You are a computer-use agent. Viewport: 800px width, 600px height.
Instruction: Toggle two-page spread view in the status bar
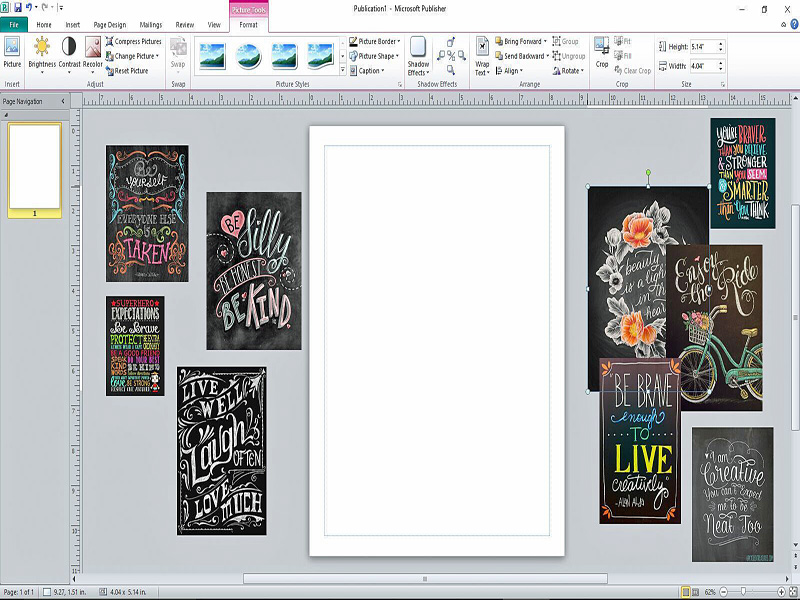695,592
